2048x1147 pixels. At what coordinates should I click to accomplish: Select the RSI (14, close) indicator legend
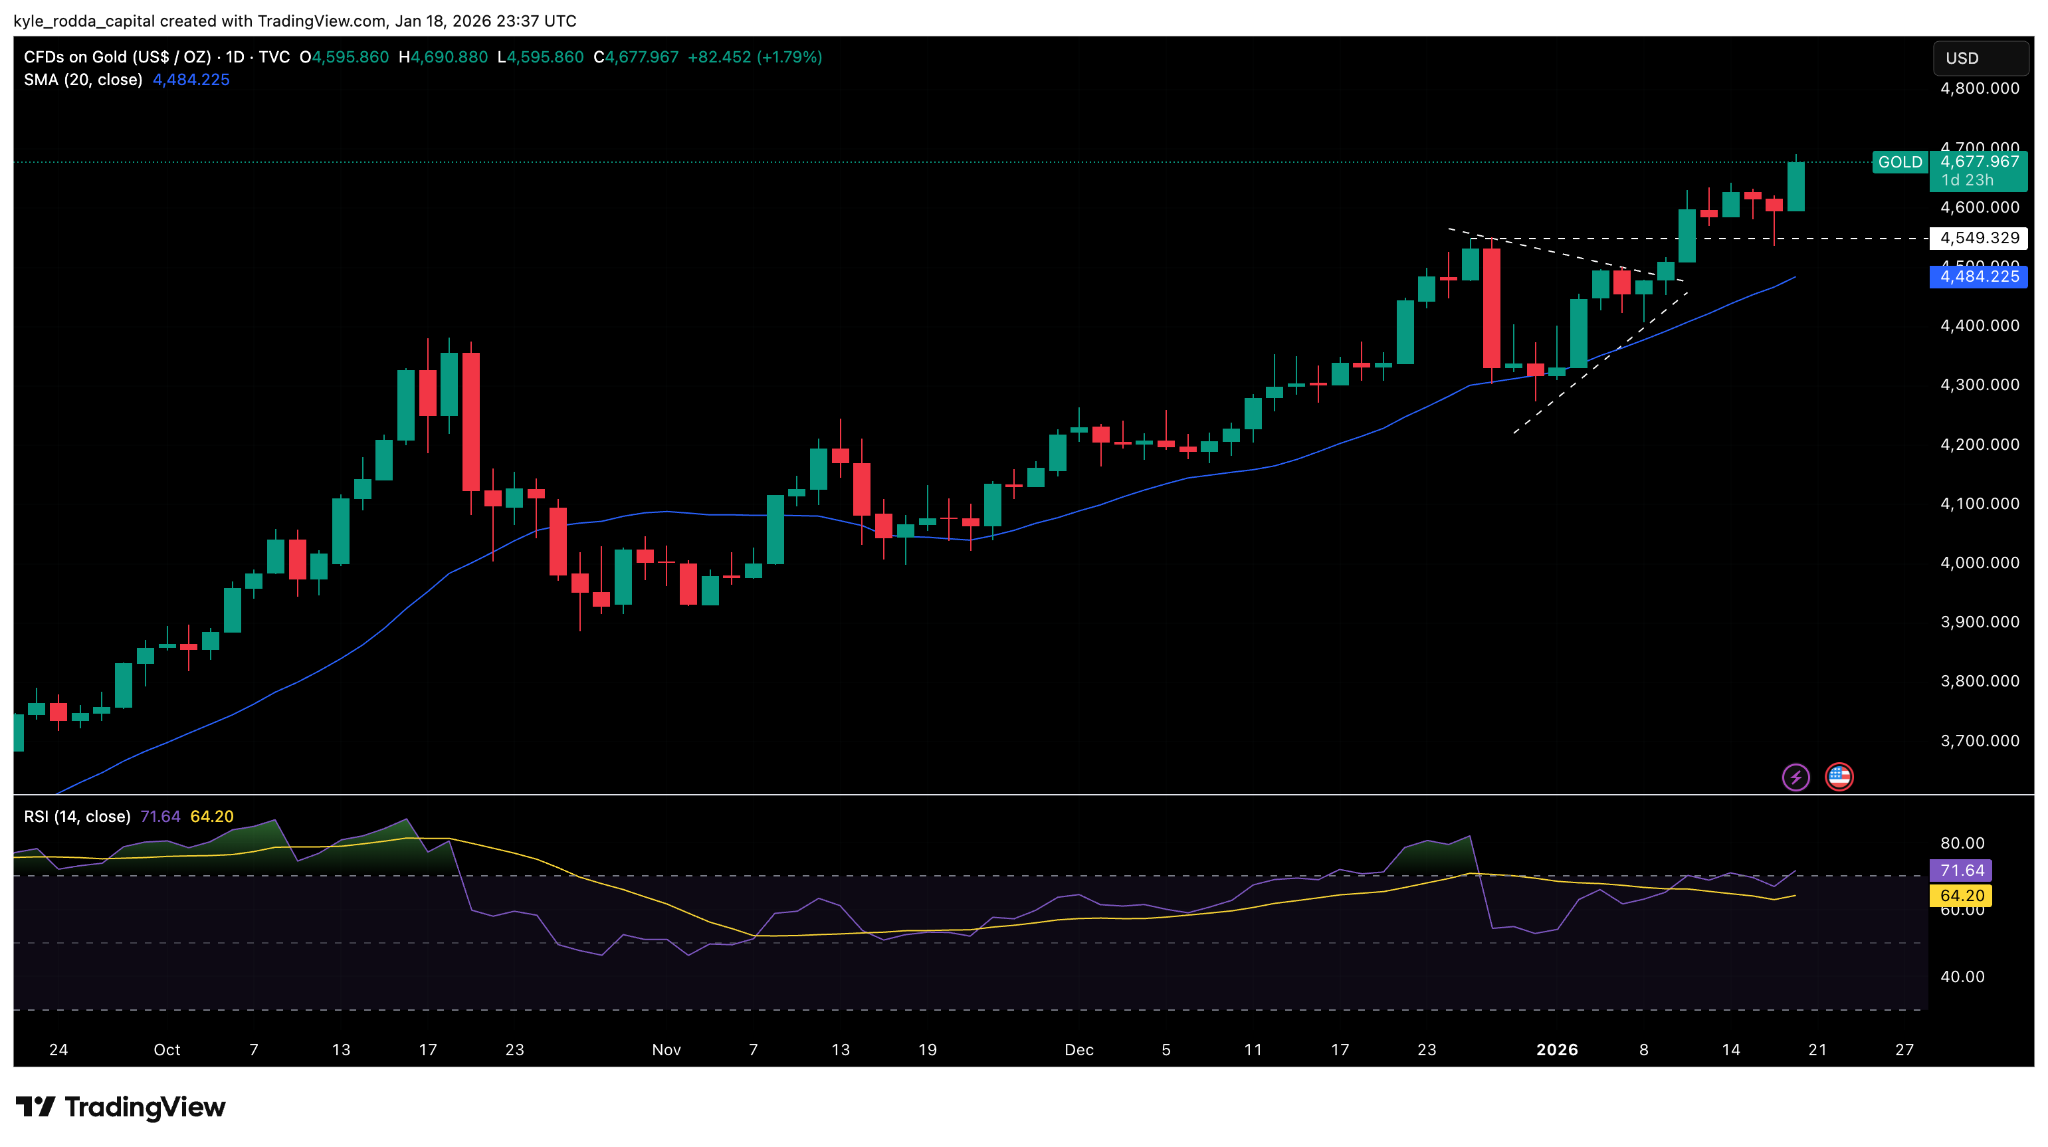coord(77,817)
